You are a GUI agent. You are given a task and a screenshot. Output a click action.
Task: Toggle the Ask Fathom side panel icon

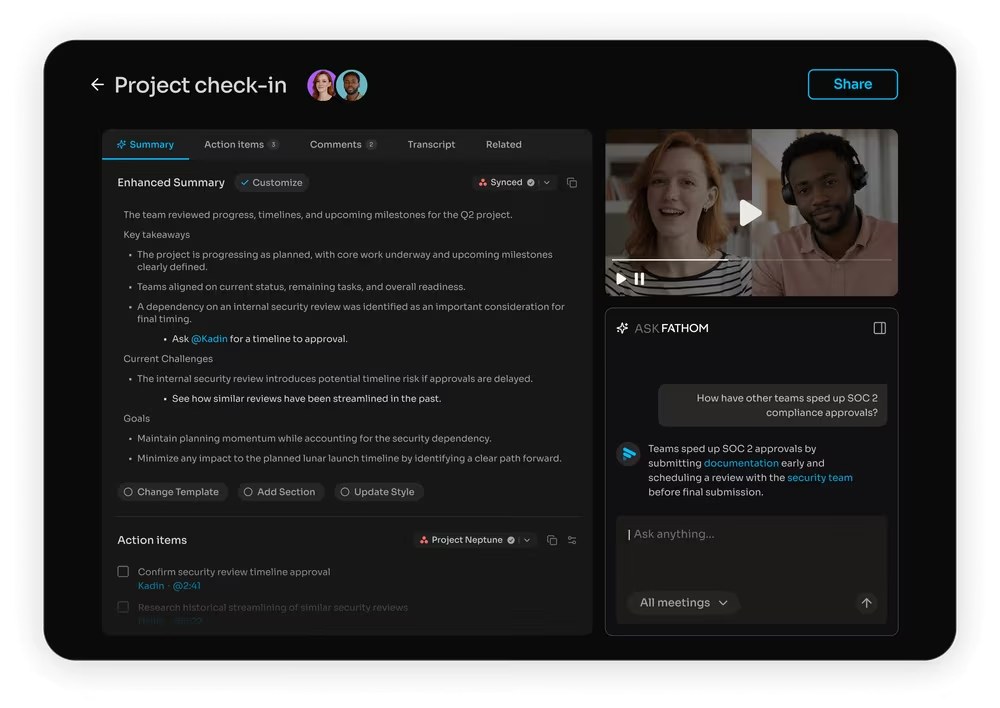coord(879,328)
